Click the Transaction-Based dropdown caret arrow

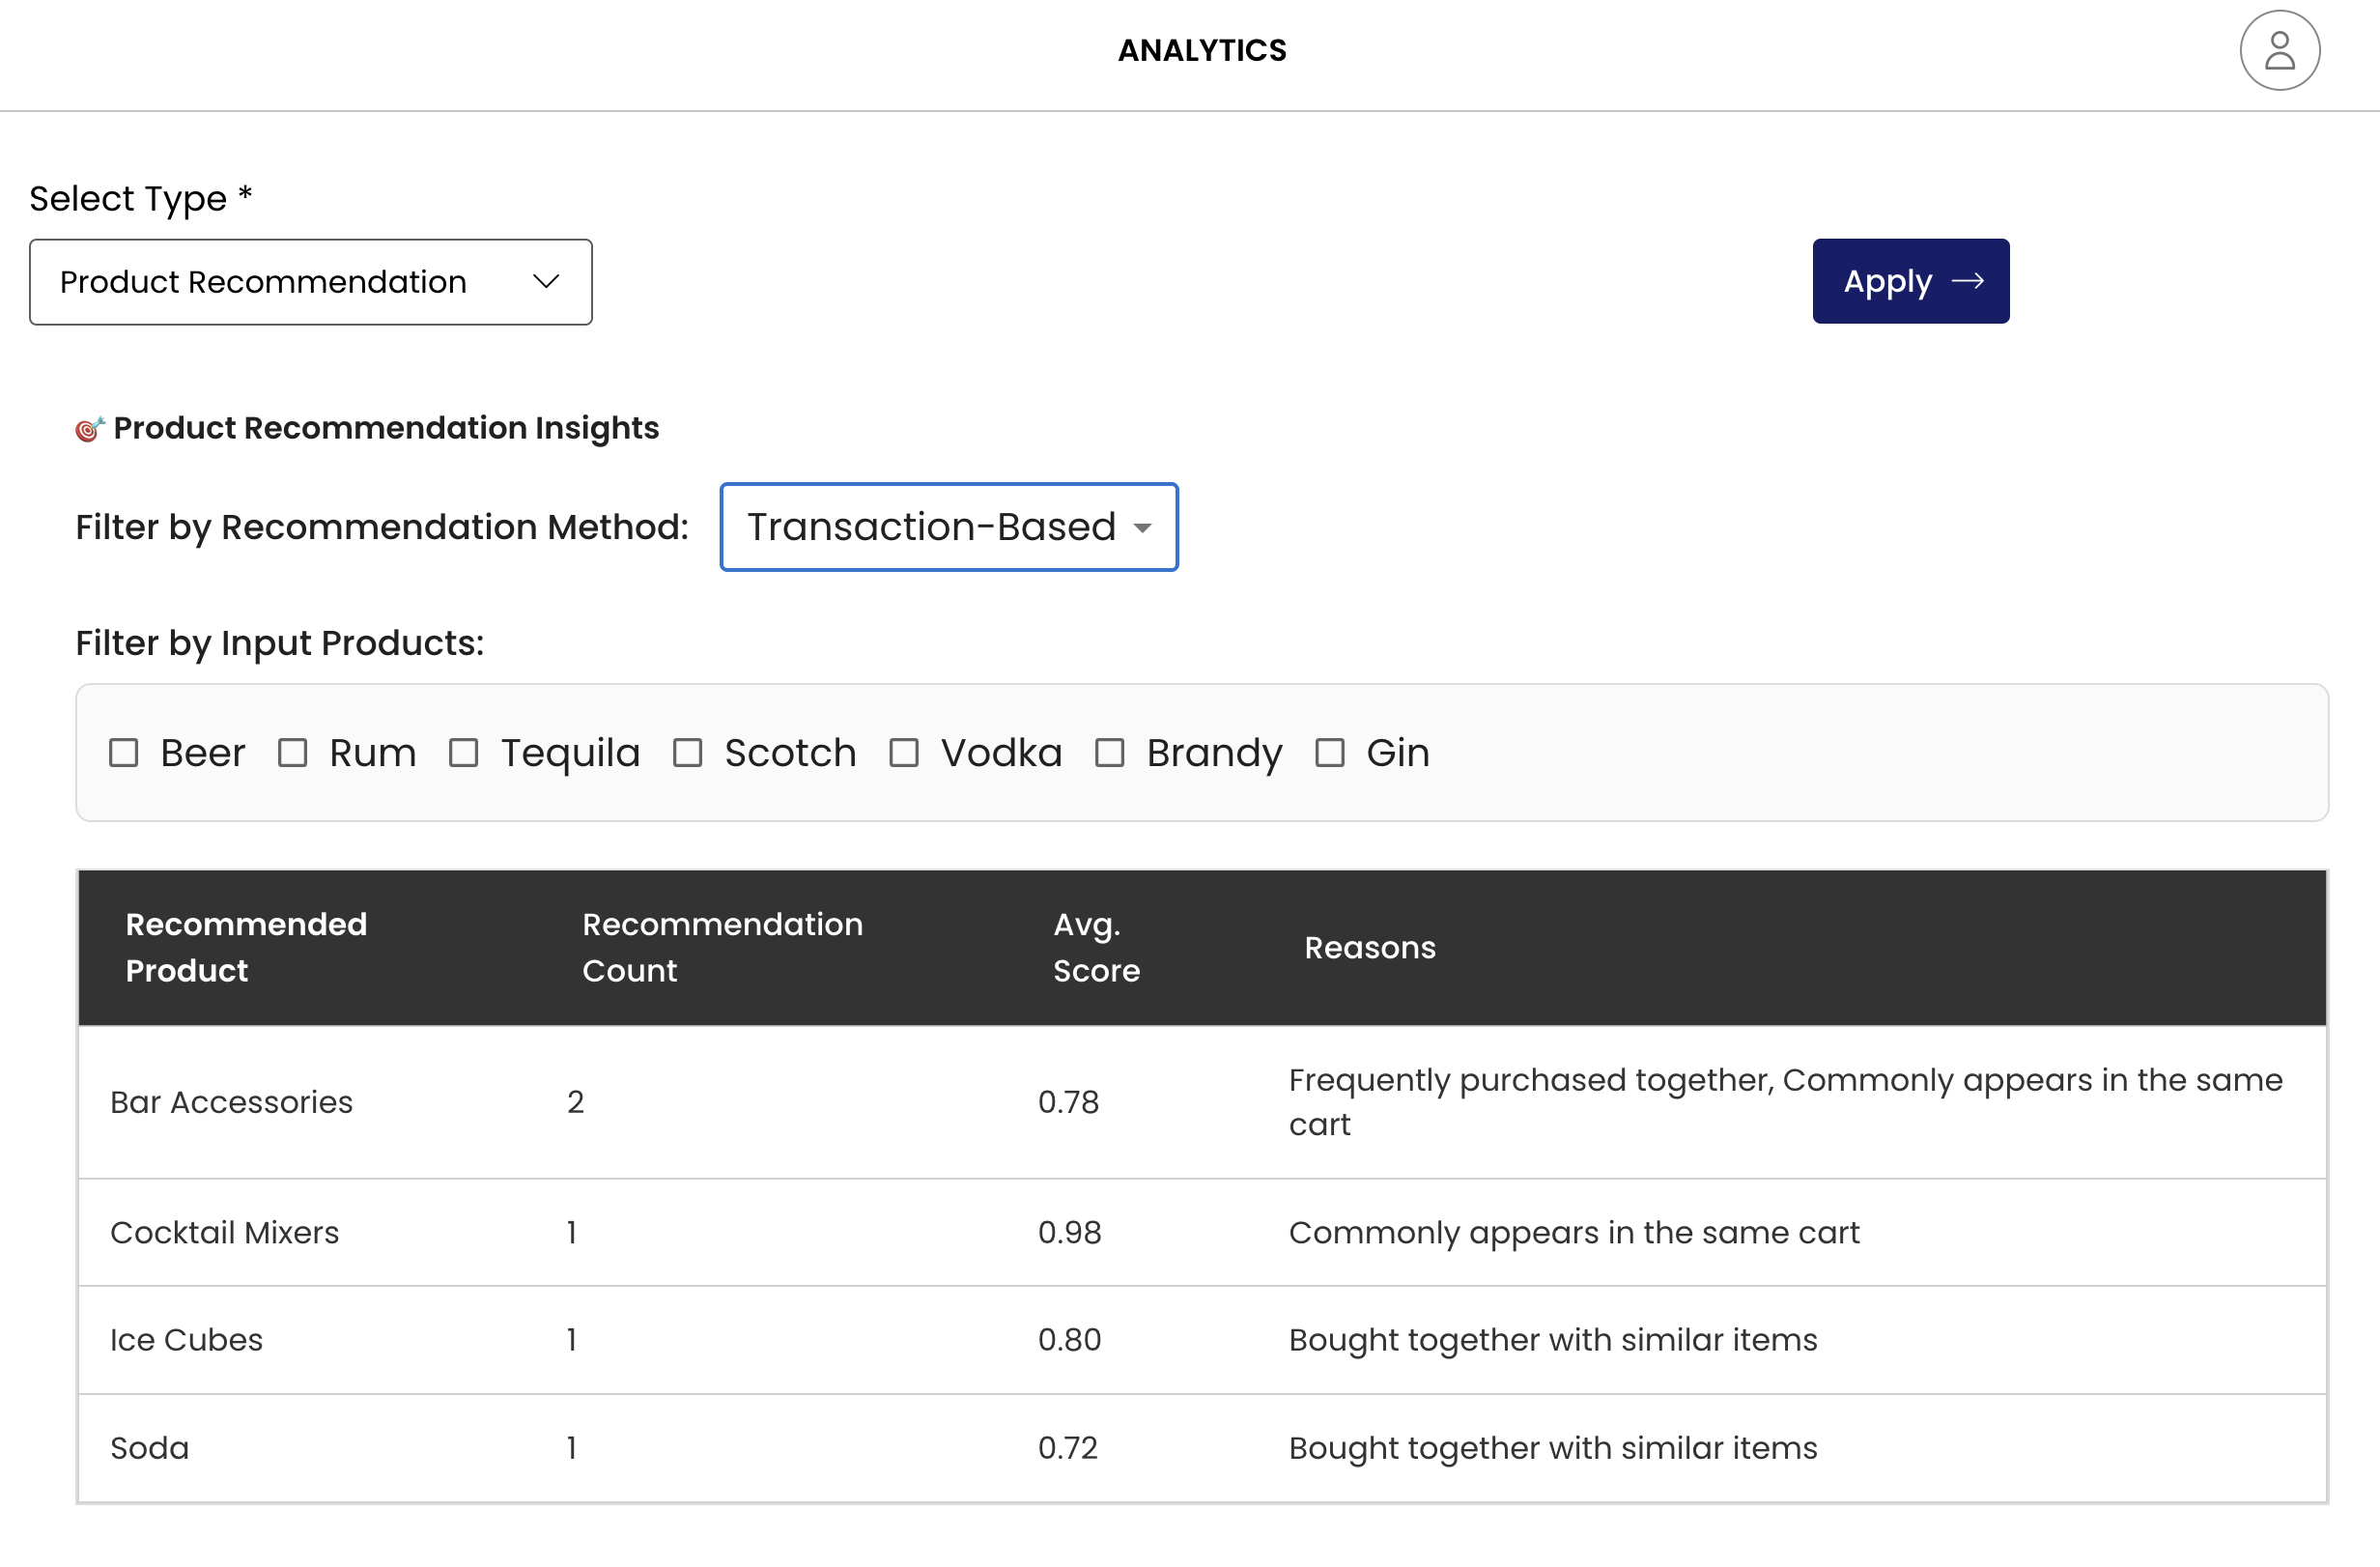click(x=1142, y=528)
